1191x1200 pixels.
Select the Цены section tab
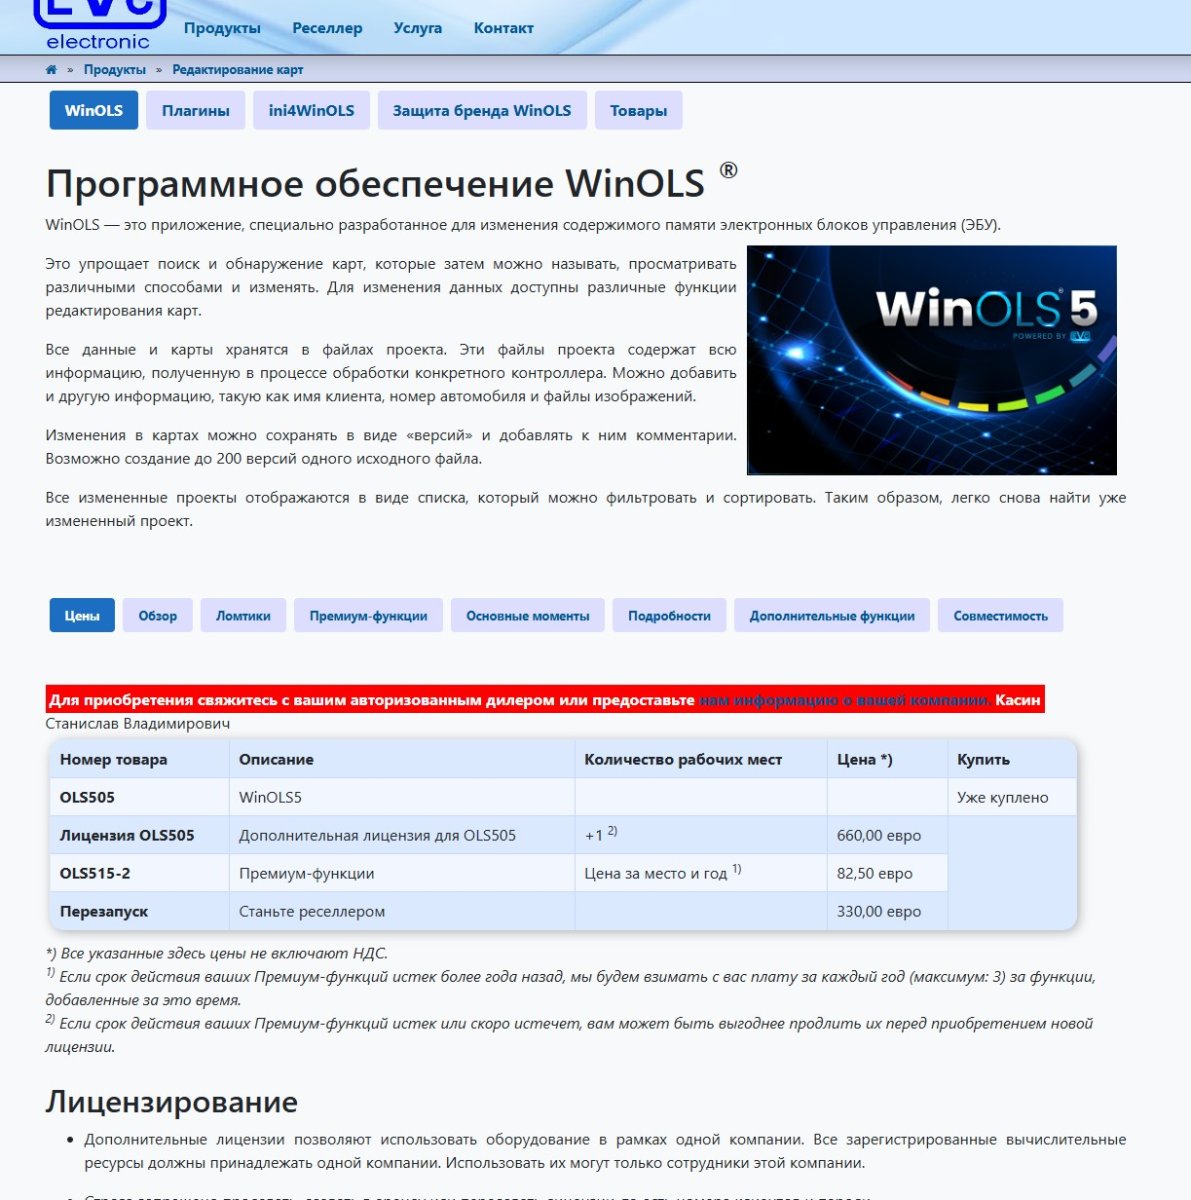81,616
